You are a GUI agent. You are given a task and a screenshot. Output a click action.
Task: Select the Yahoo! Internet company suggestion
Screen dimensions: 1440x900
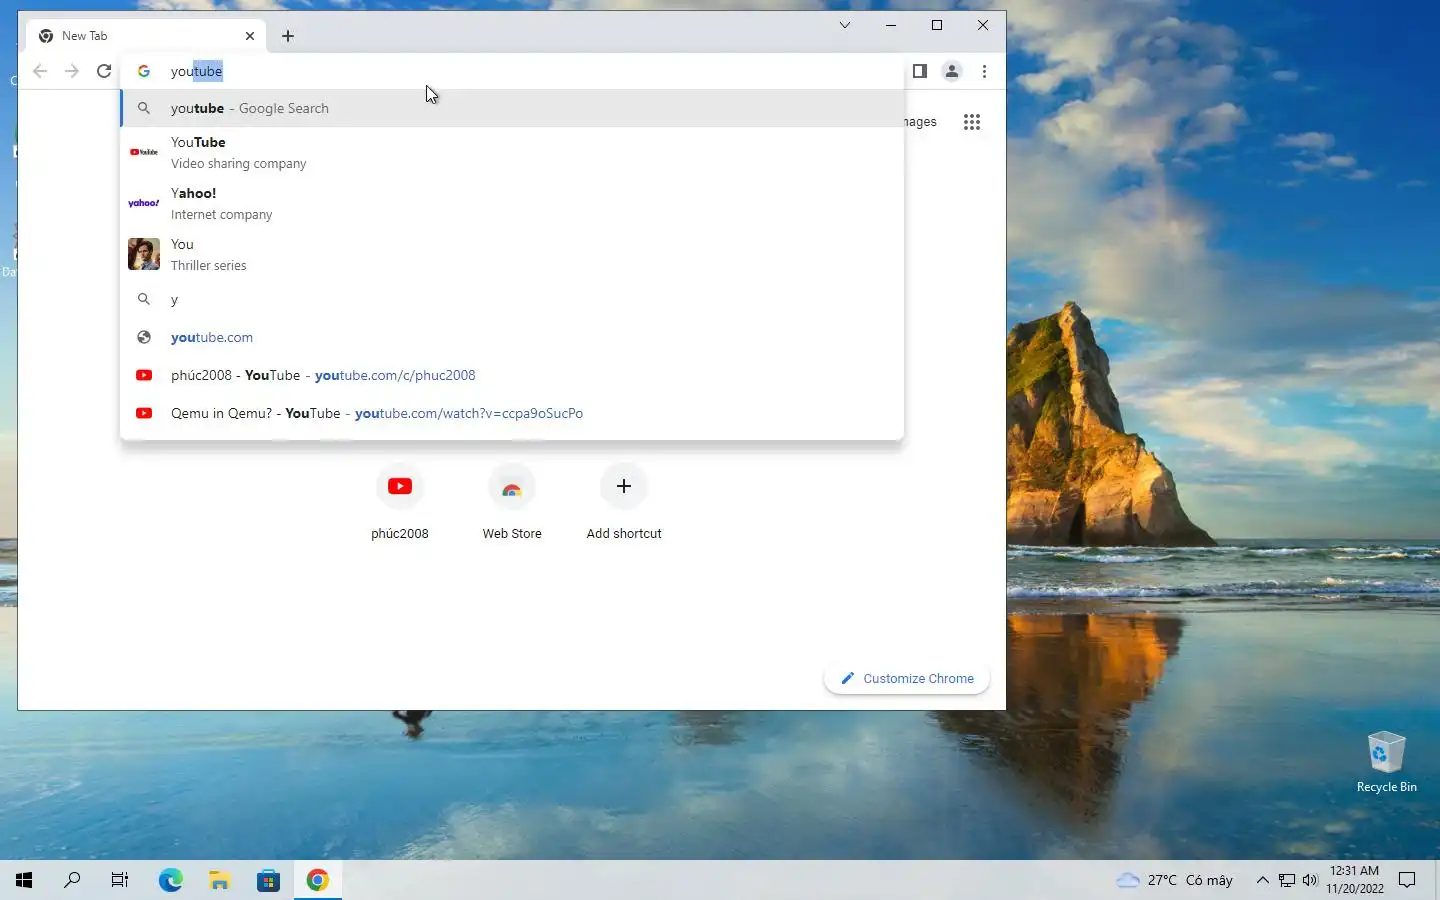(512, 203)
